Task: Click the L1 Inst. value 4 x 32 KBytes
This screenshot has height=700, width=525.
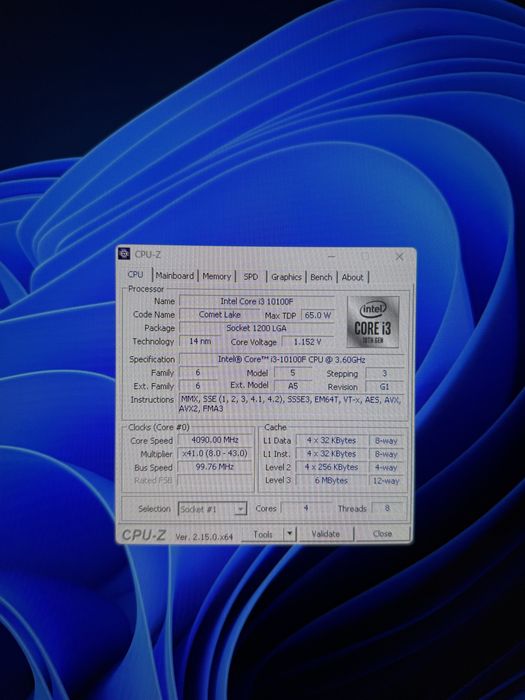Action: 331,454
